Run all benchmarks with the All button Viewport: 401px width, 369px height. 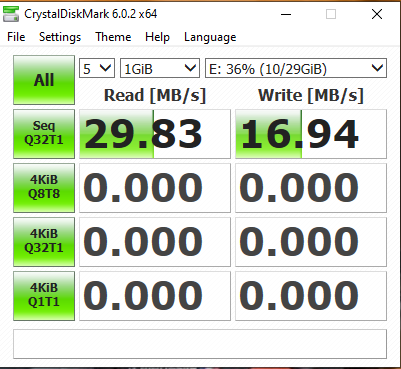(44, 80)
